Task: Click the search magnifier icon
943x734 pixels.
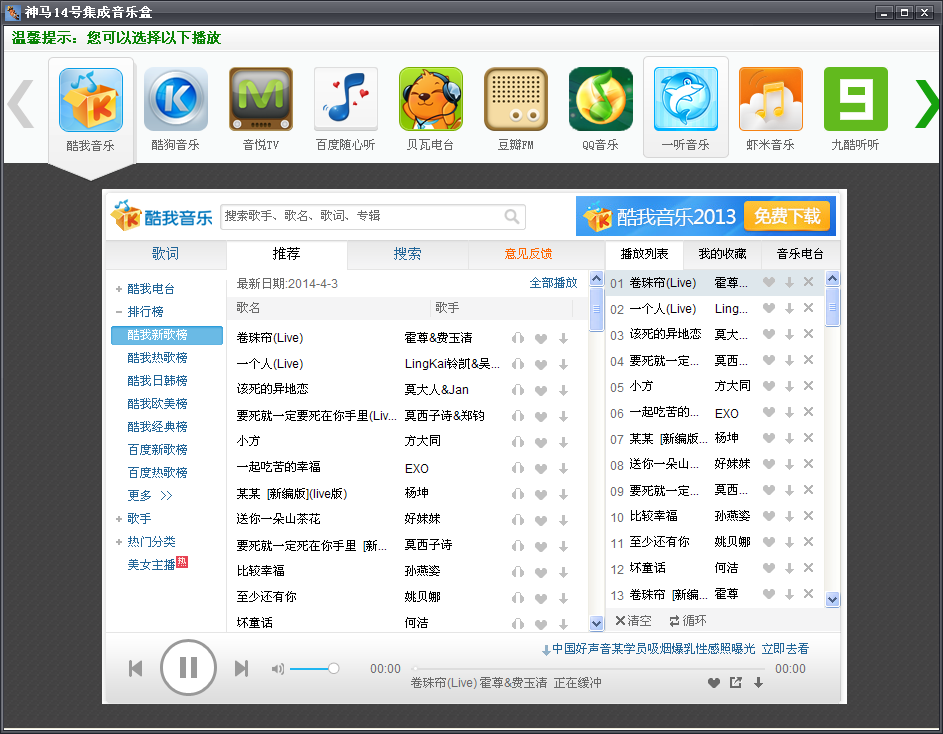Action: [x=512, y=216]
